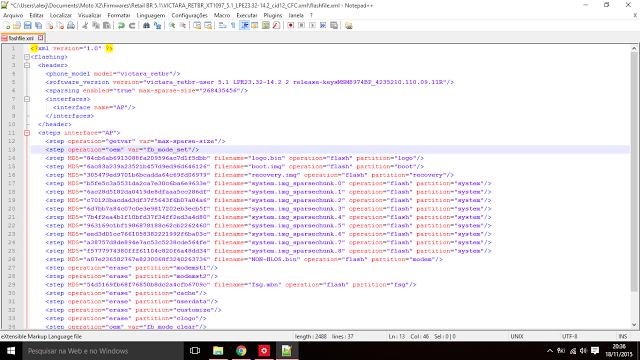640x360 pixels.
Task: Click the Paste toolbar icon
Action: (x=107, y=26)
